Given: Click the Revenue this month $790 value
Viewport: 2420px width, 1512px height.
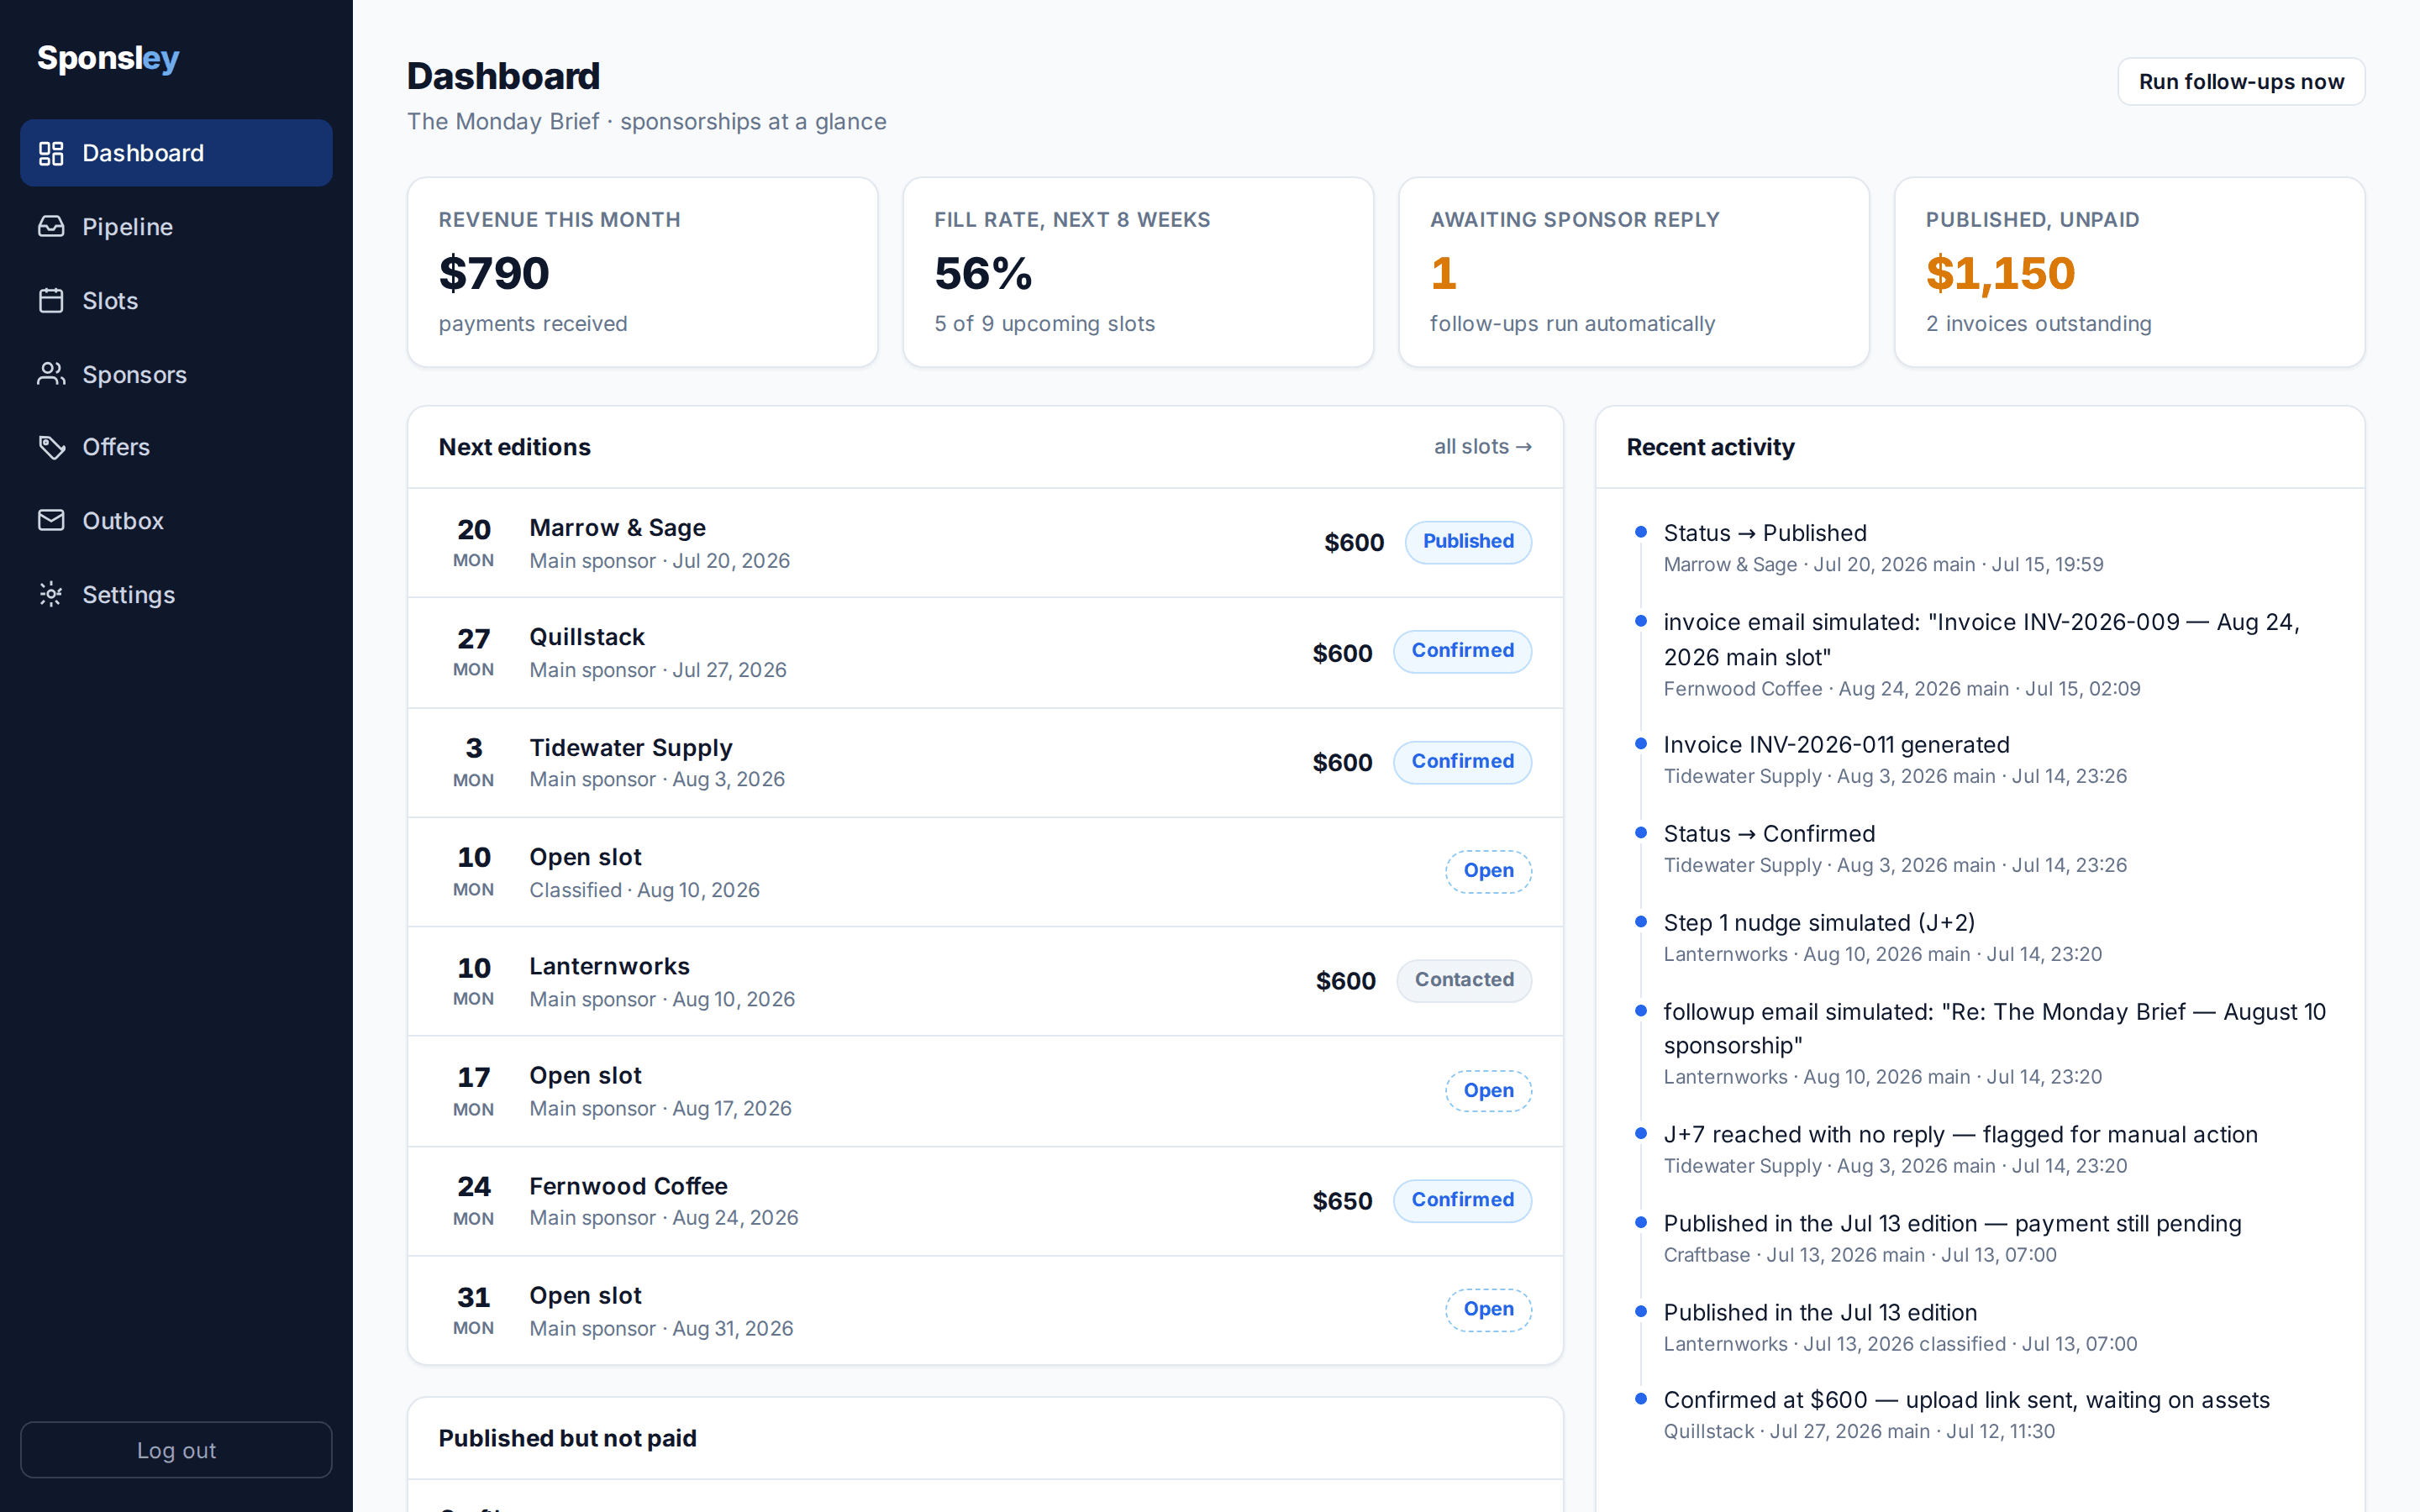Looking at the screenshot, I should 494,273.
